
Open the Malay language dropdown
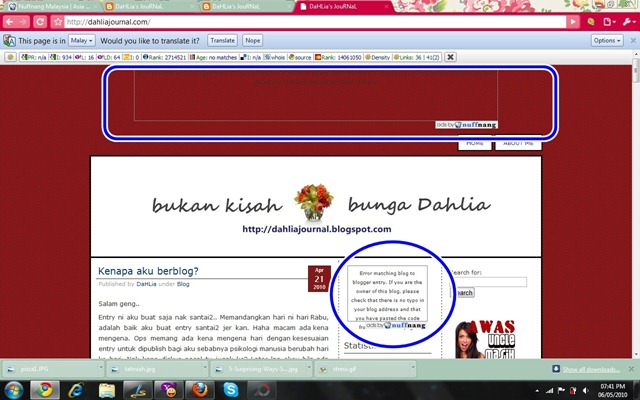coord(82,40)
